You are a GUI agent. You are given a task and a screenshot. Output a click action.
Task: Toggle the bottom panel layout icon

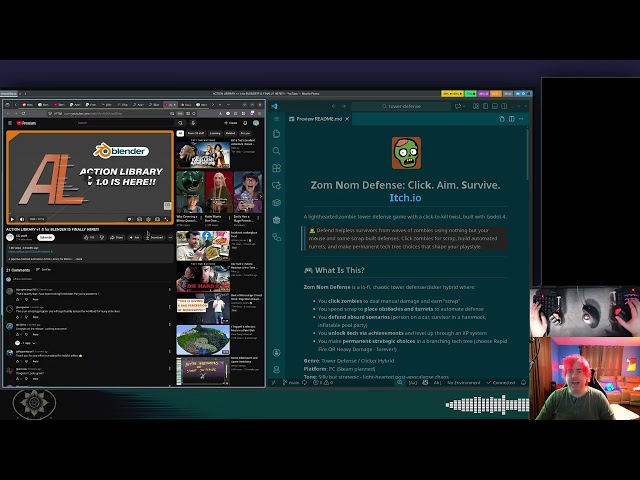coord(495,106)
